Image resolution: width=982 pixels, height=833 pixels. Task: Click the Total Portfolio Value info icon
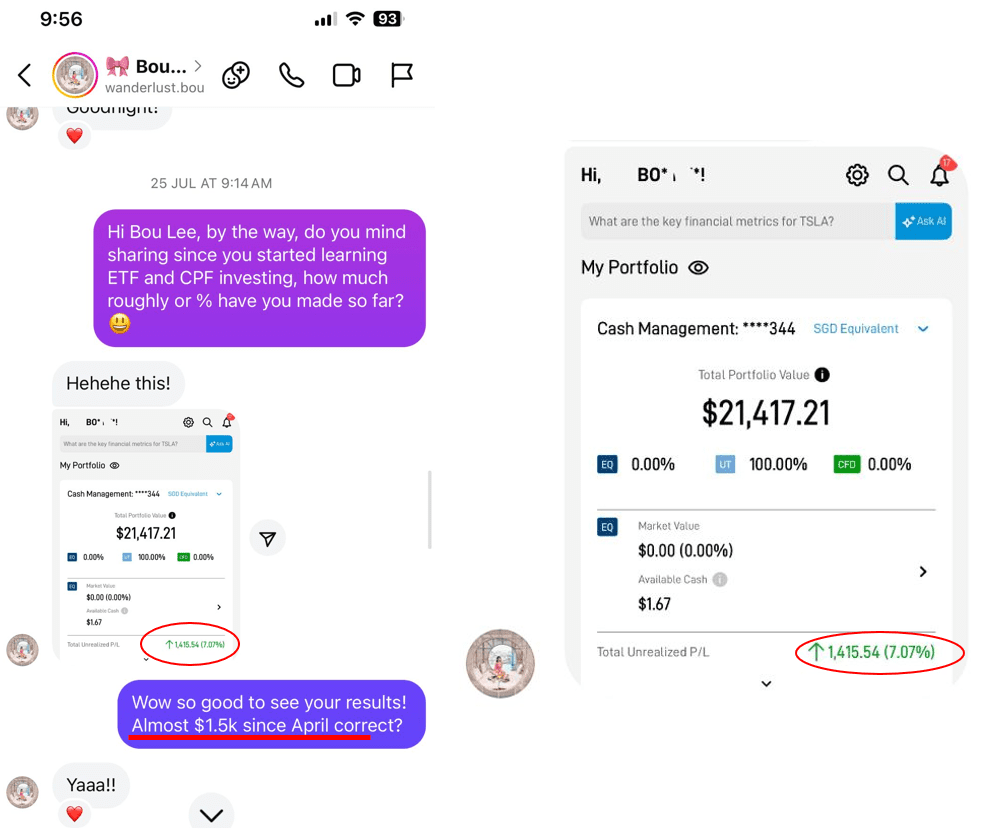822,375
